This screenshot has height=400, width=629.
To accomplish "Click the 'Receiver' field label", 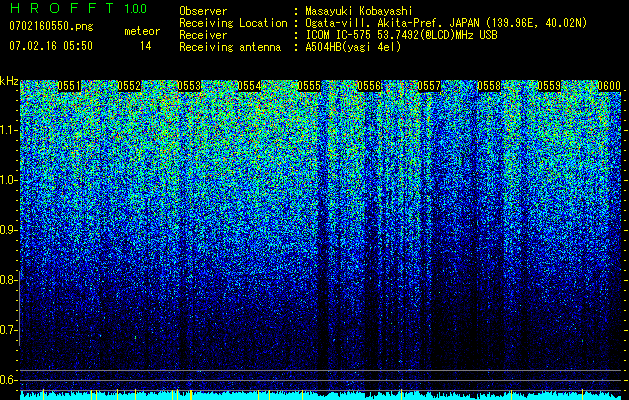I will tap(203, 35).
